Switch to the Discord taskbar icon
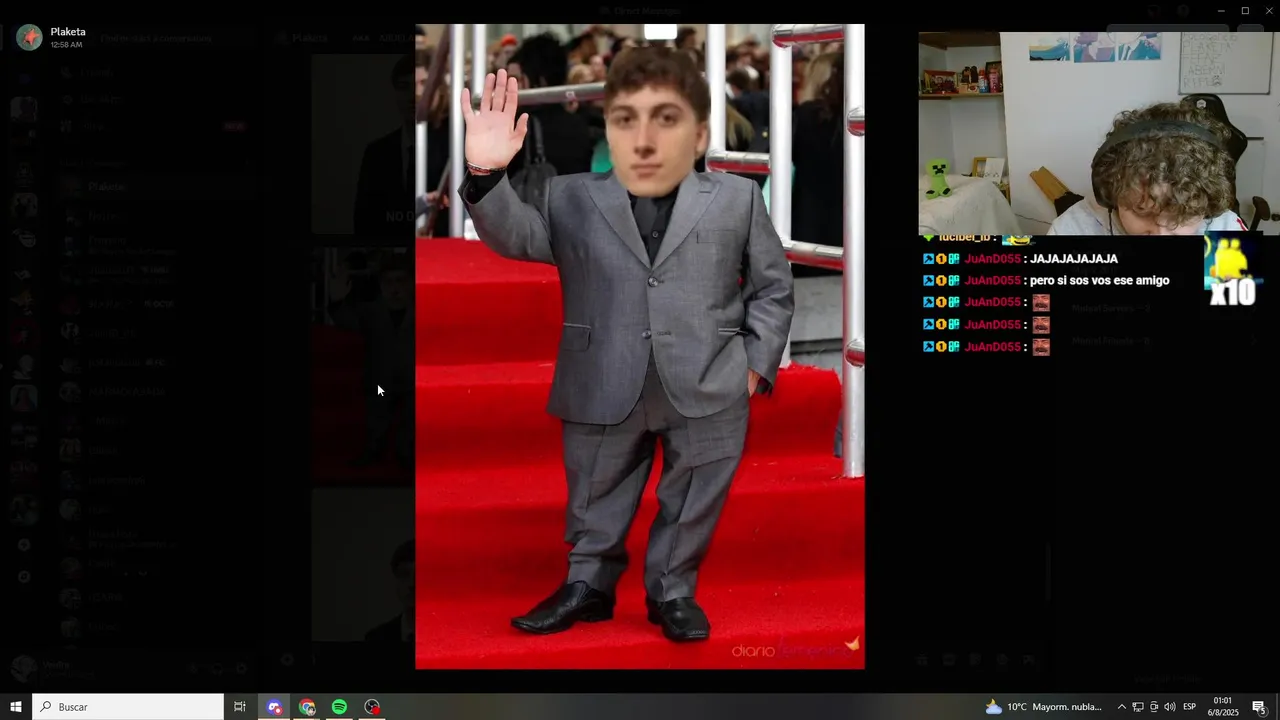Image resolution: width=1280 pixels, height=720 pixels. 274,707
